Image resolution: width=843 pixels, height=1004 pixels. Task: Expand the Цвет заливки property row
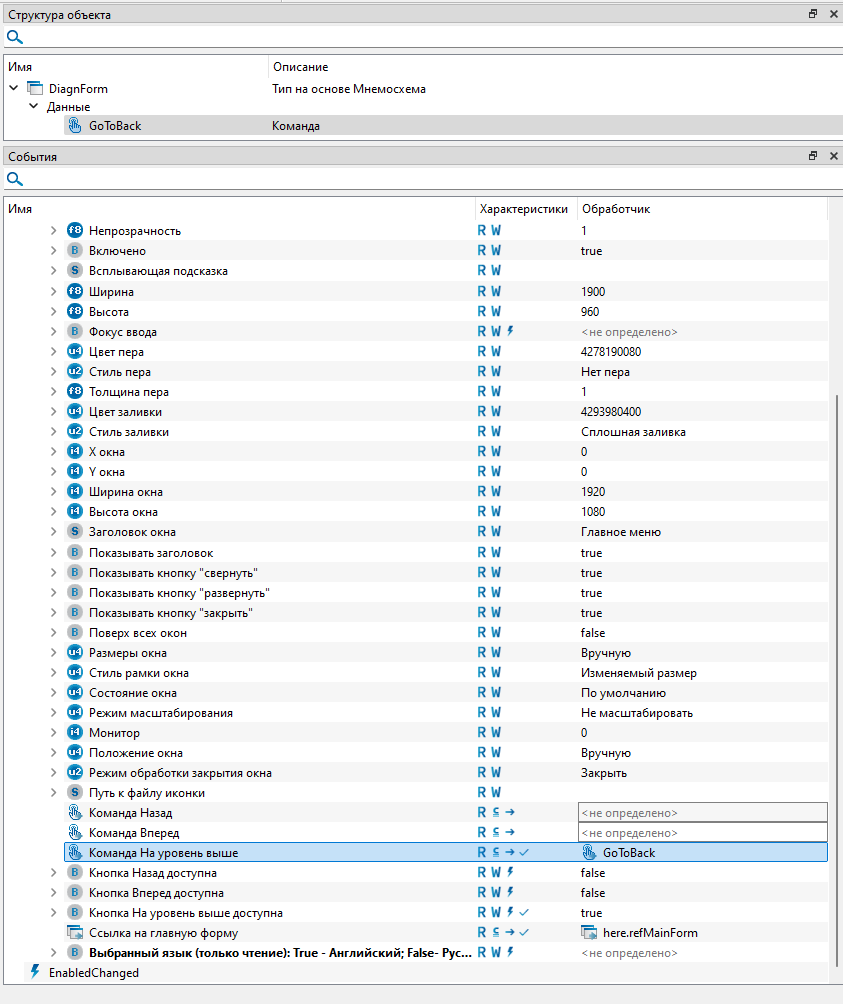click(x=54, y=412)
